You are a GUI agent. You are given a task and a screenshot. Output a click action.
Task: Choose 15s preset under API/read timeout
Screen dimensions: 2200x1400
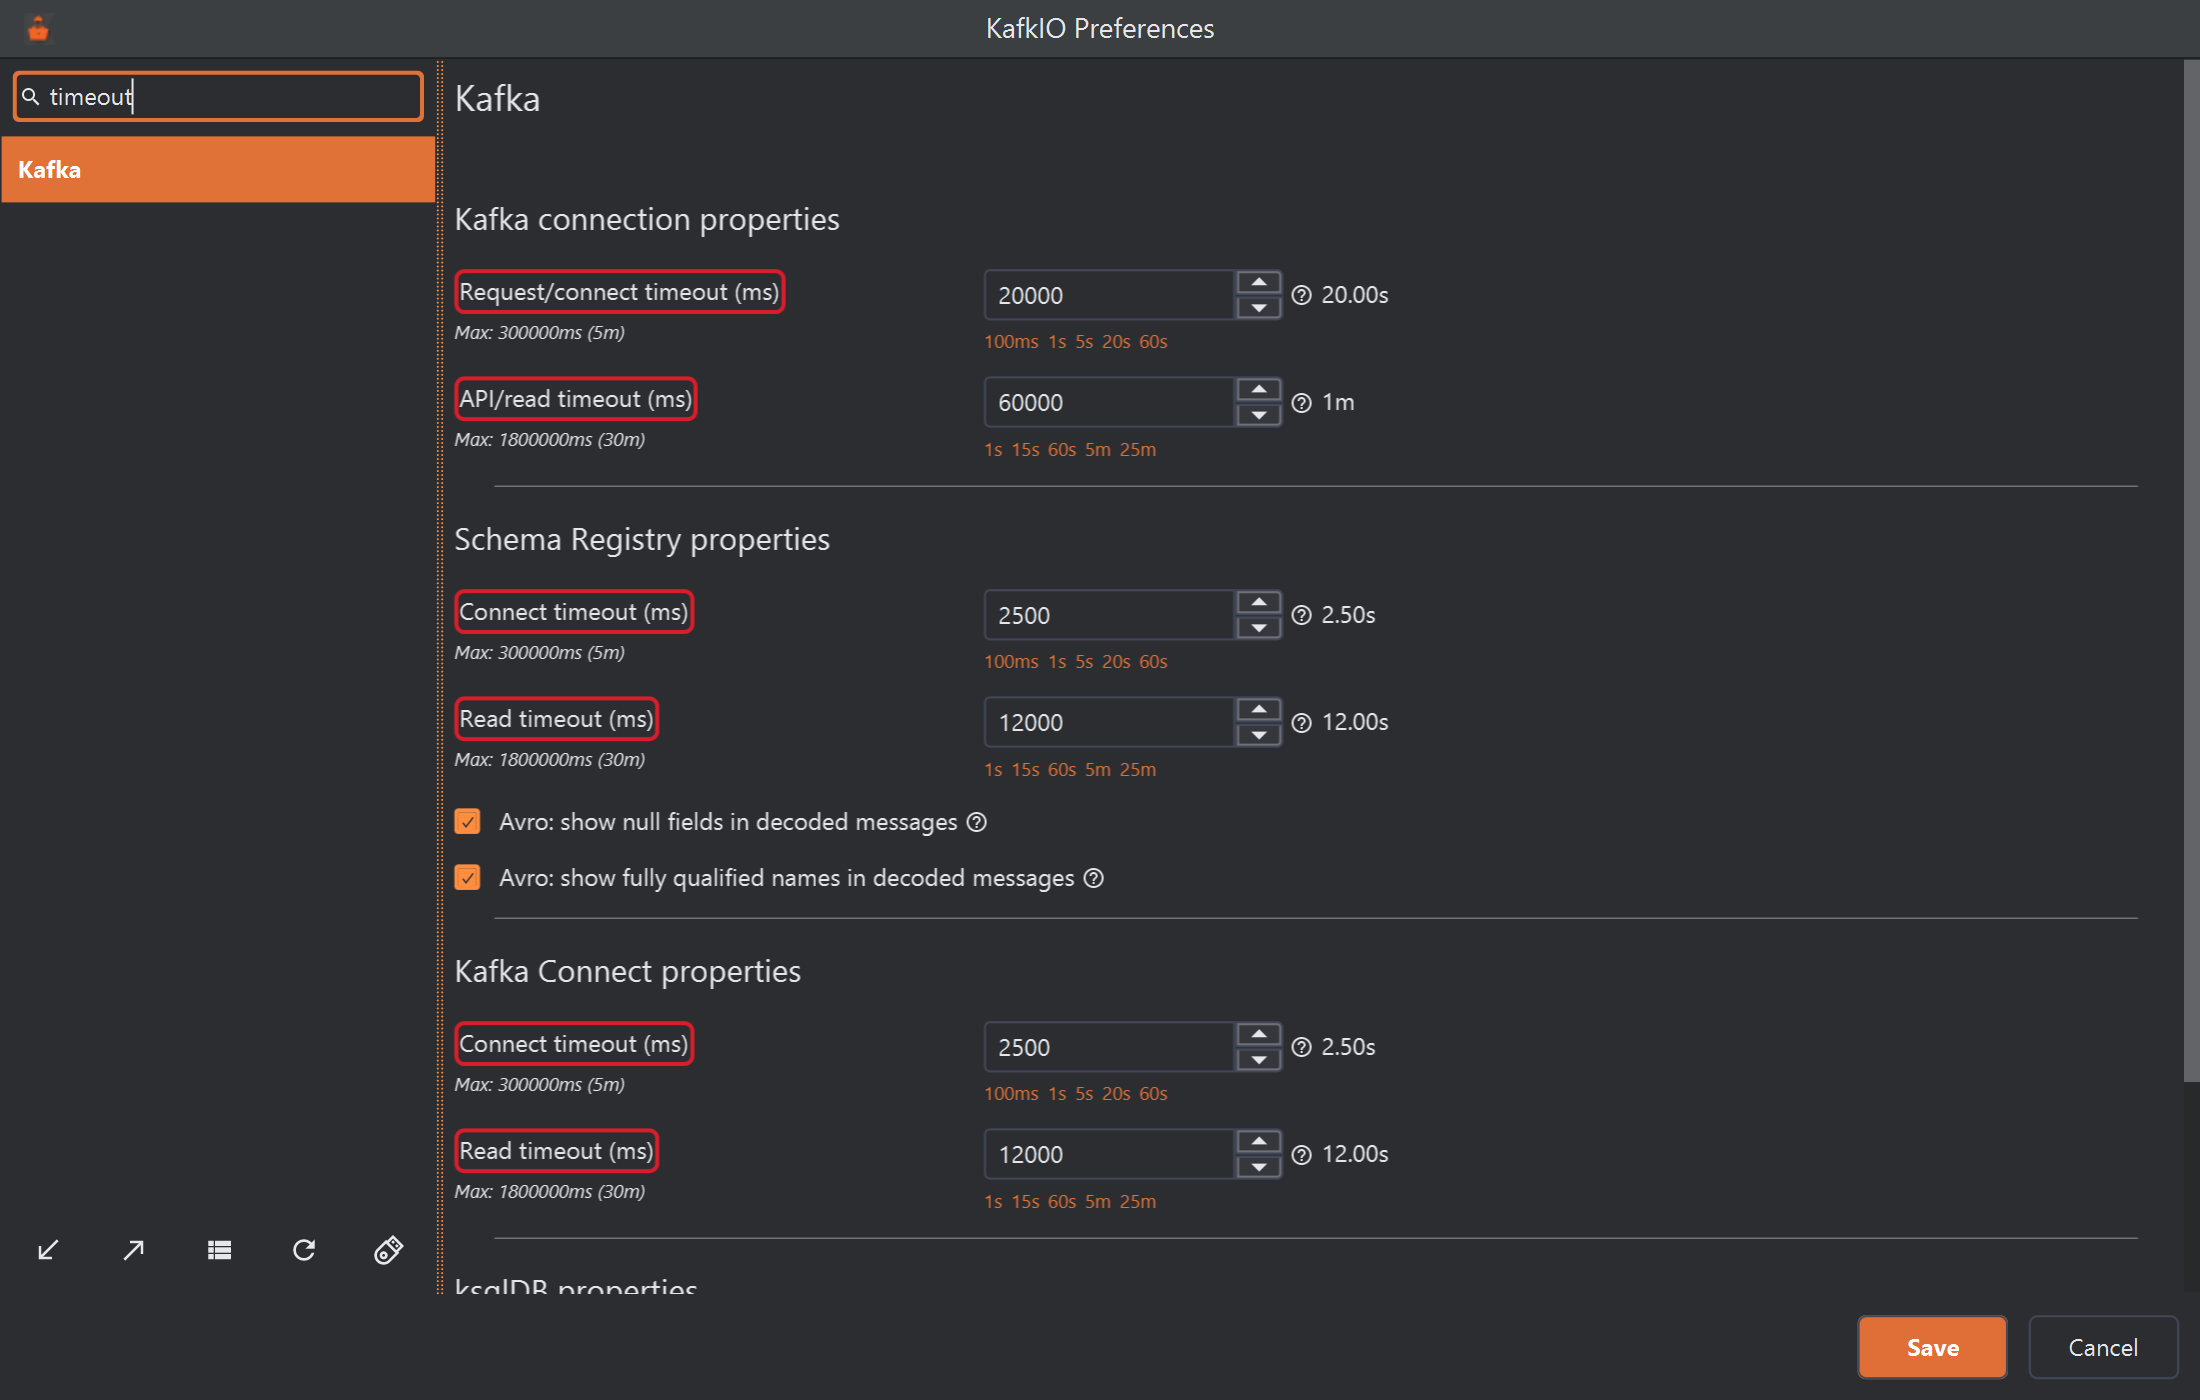click(x=1025, y=450)
